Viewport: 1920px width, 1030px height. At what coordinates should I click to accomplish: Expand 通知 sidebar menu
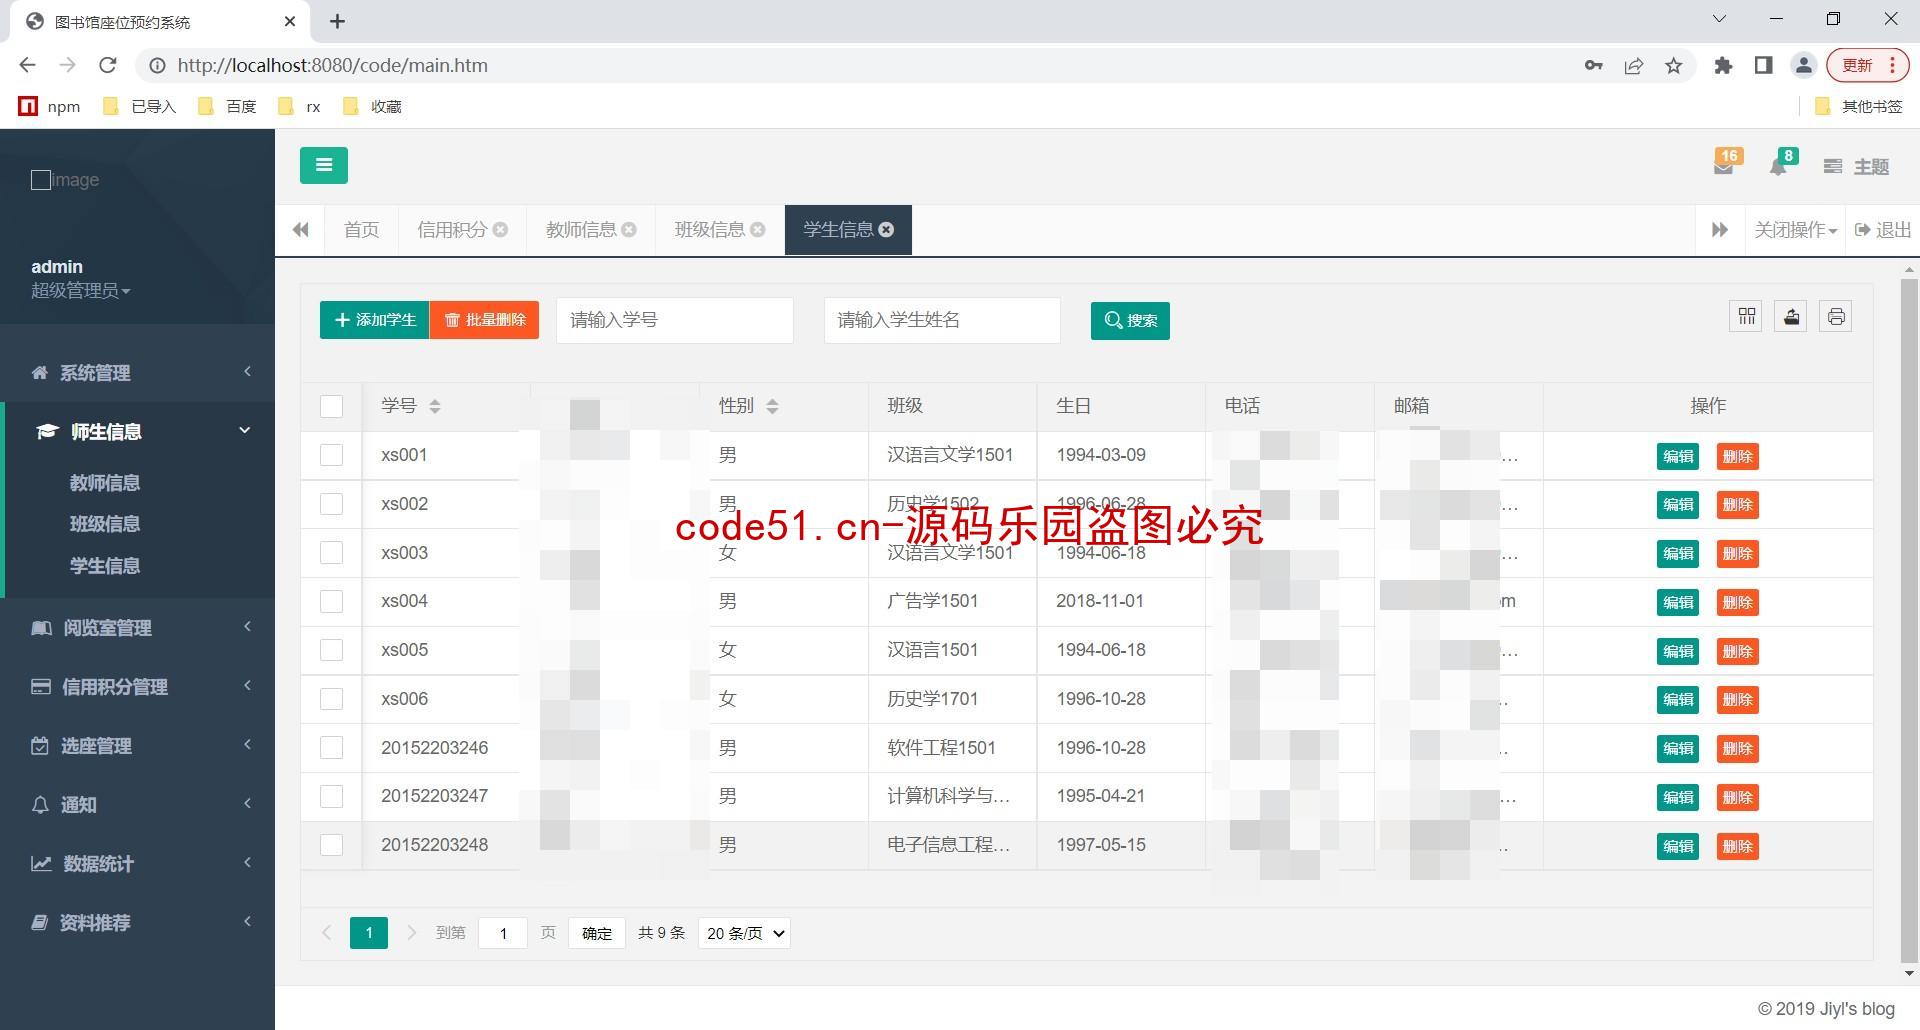click(x=138, y=804)
